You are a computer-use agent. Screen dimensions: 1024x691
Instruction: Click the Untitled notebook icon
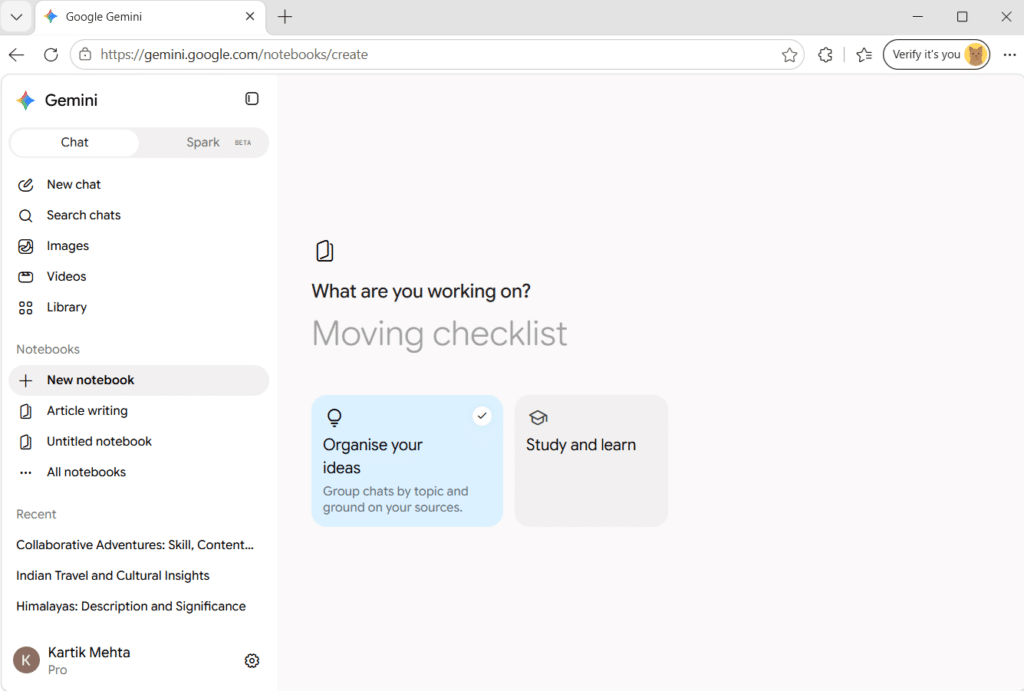[25, 442]
